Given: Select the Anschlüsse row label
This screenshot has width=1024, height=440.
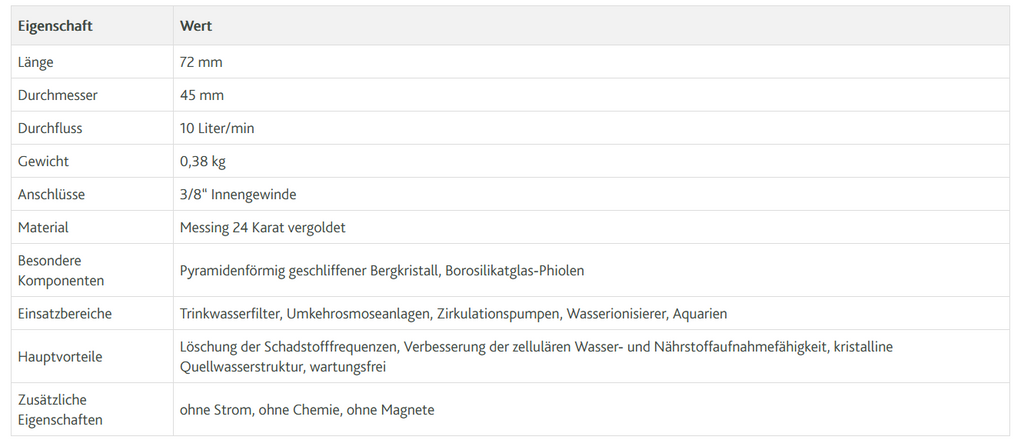Looking at the screenshot, I should click(x=52, y=195).
